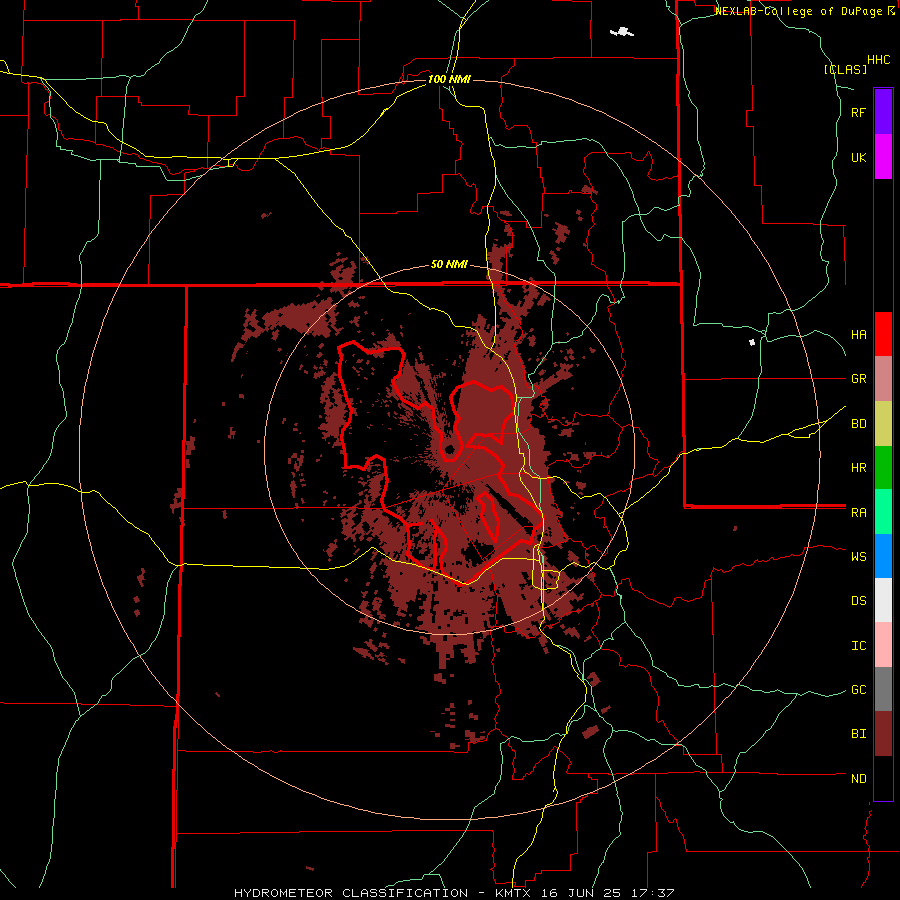Image resolution: width=900 pixels, height=900 pixels.
Task: Click the DS white legend swatch
Action: [883, 600]
